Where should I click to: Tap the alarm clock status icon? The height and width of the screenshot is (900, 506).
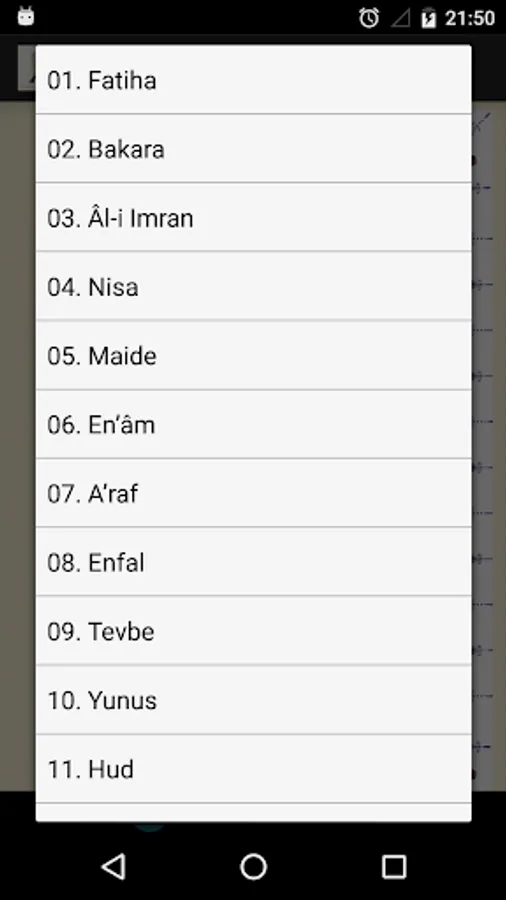pyautogui.click(x=369, y=18)
